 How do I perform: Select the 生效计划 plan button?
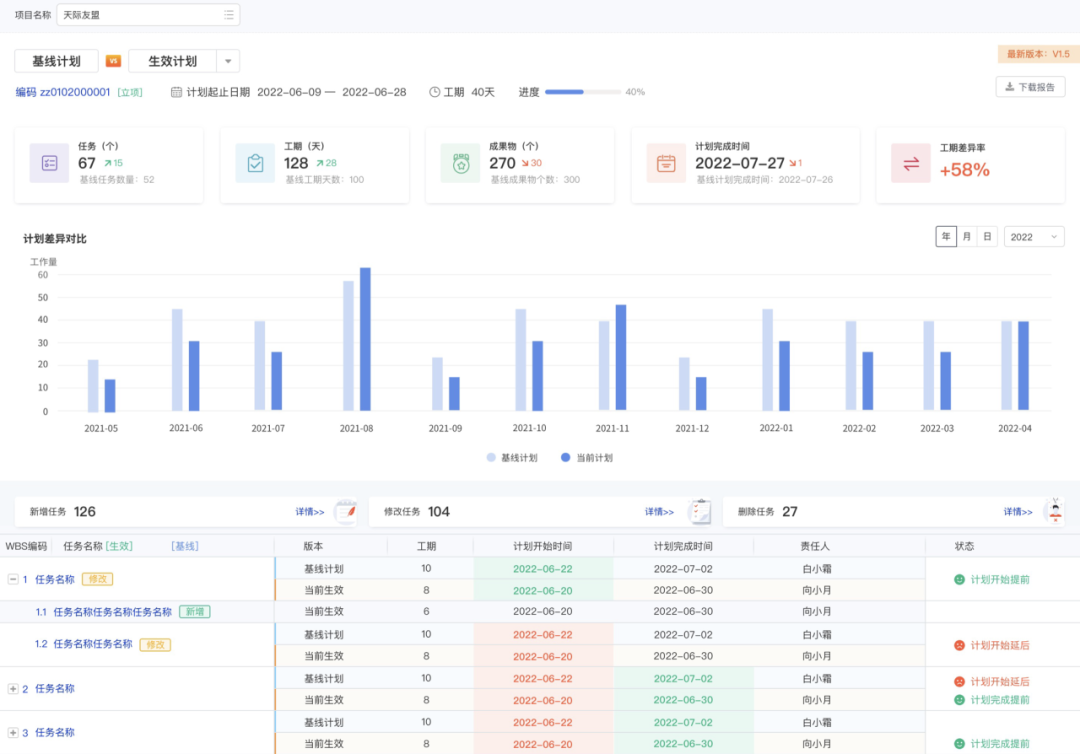tap(173, 61)
